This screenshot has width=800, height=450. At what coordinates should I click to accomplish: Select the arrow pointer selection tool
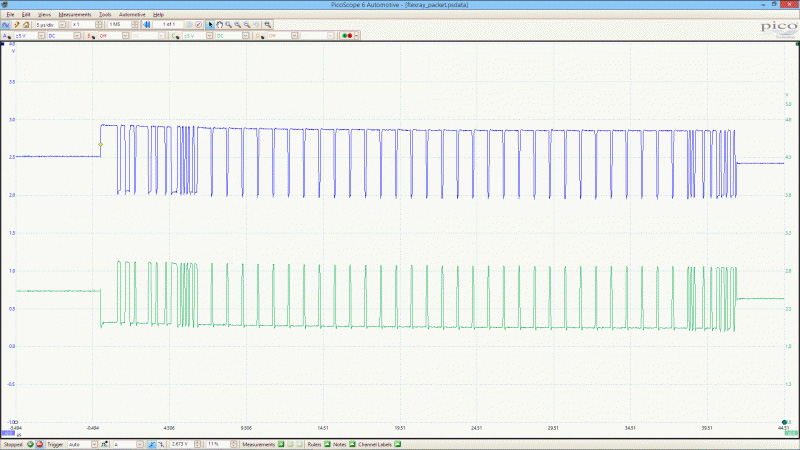(210, 24)
